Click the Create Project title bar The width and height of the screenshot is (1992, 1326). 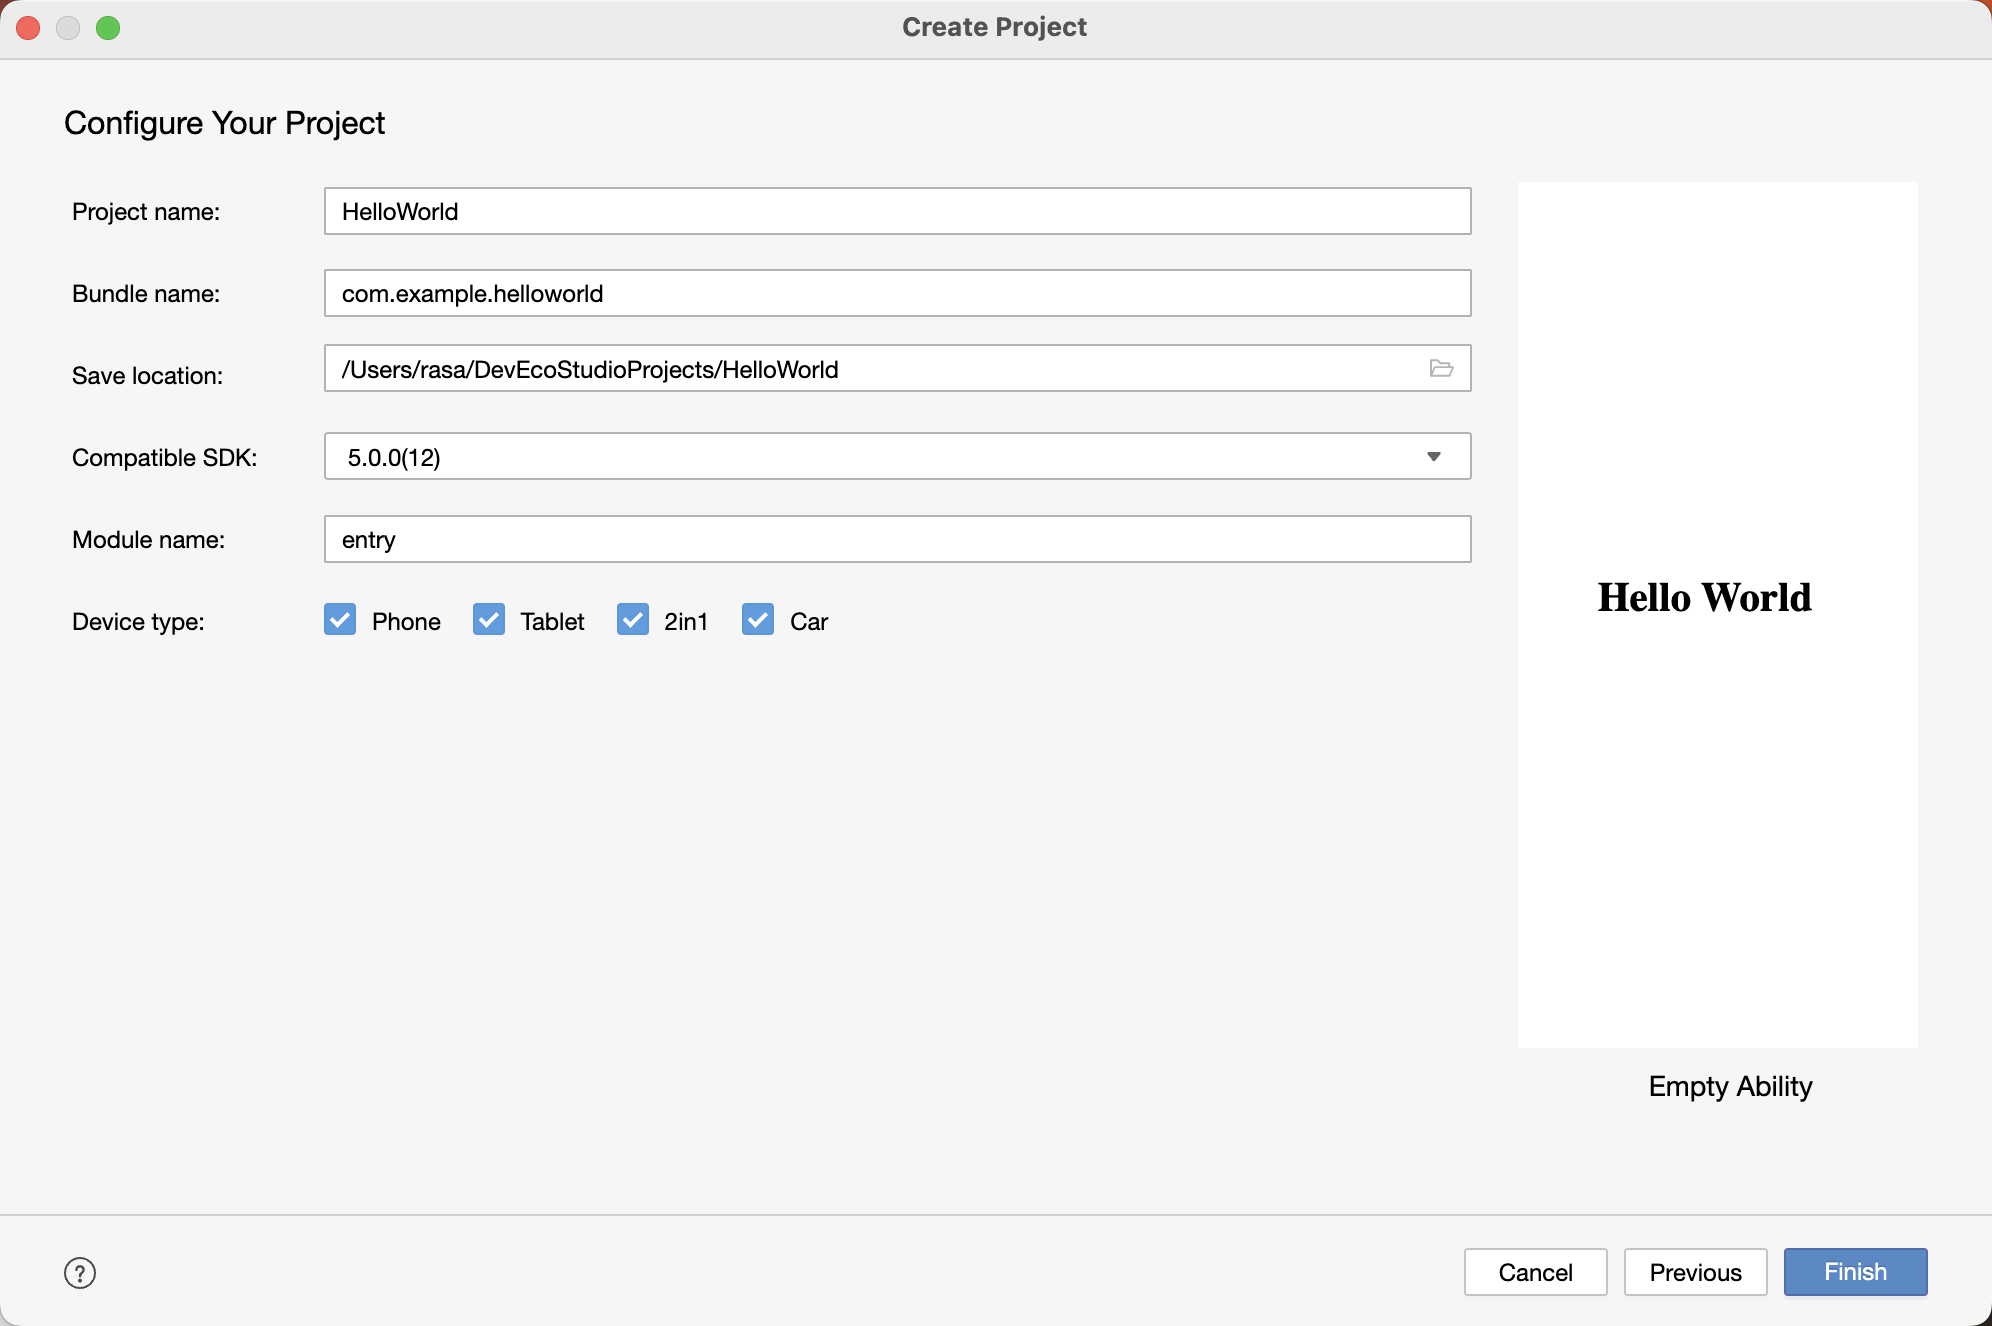click(994, 28)
